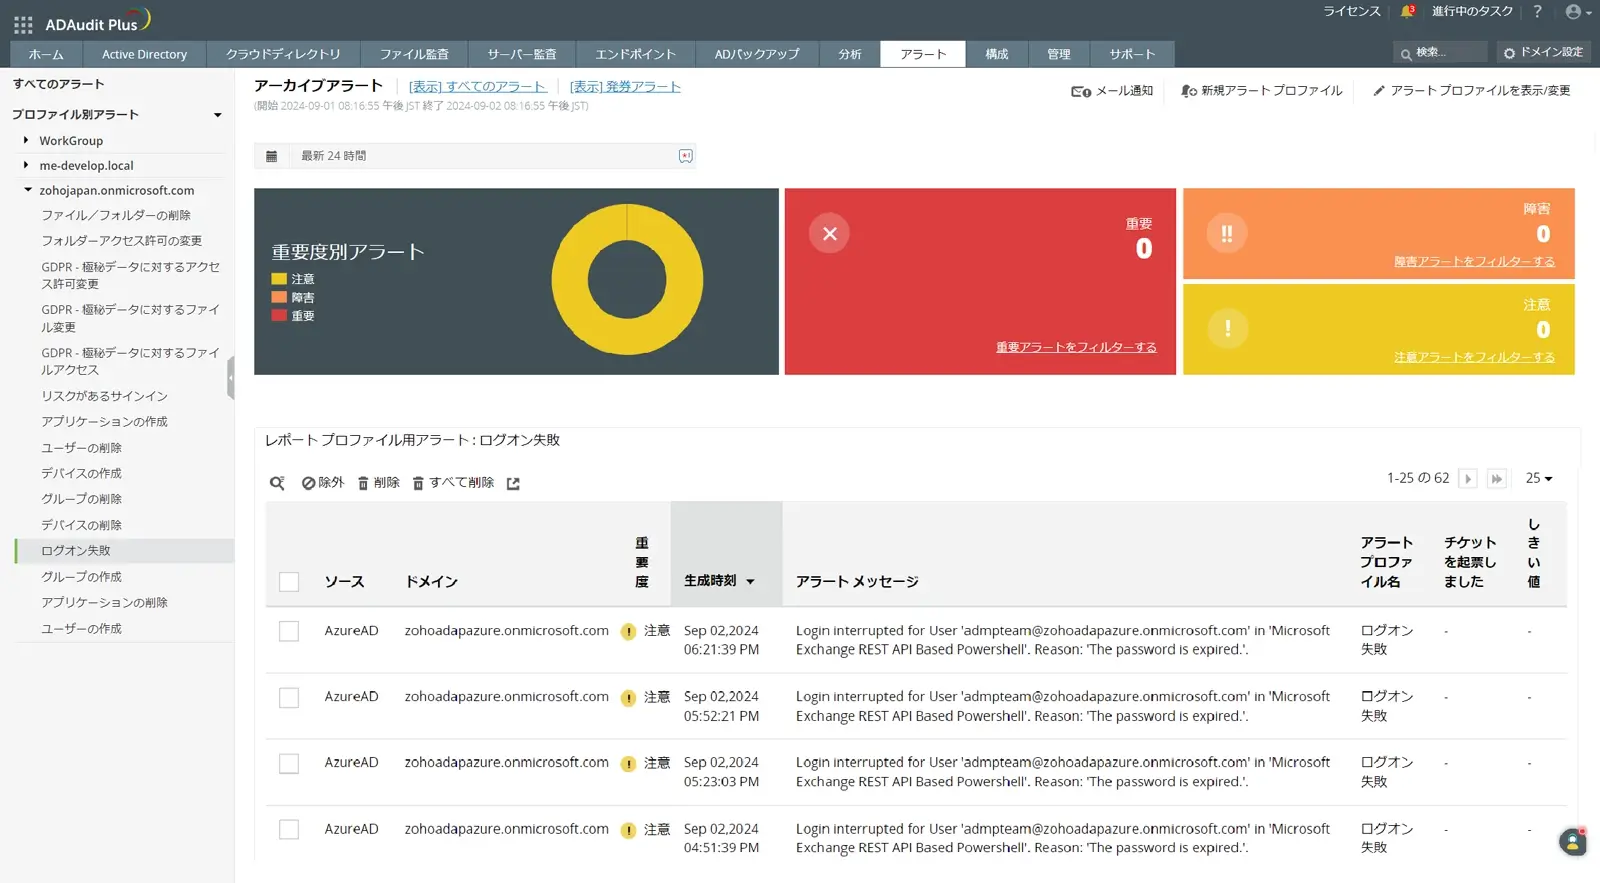Switch to ADバックアップ tab

757,54
